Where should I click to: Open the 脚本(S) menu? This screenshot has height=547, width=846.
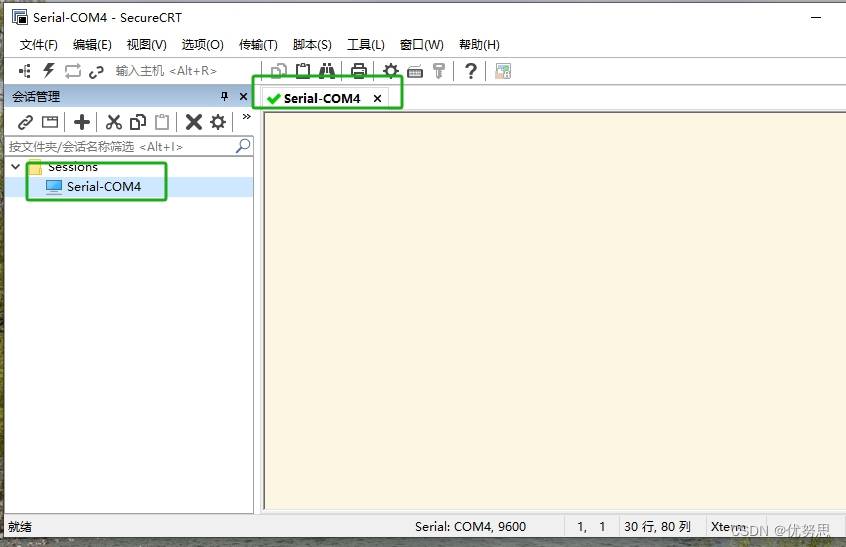312,45
